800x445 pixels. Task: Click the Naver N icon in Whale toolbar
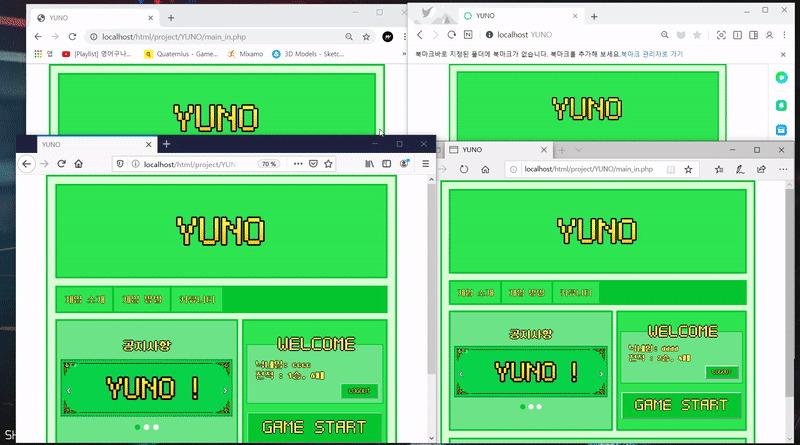point(468,35)
